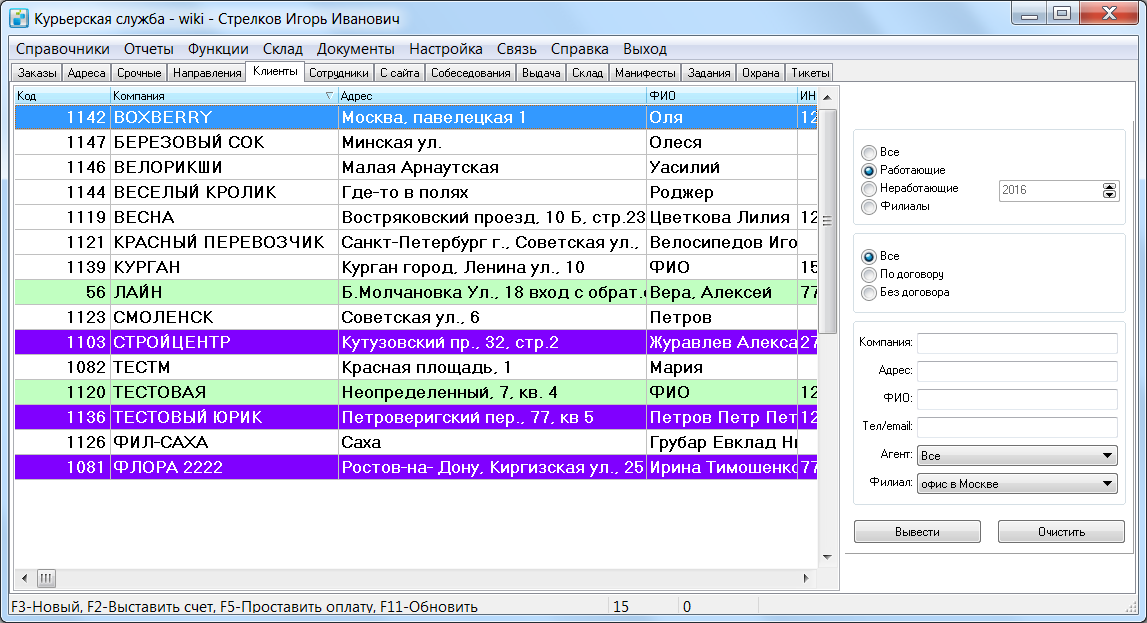The image size is (1147, 623).
Task: Click the Выход menu item
Action: pyautogui.click(x=644, y=49)
